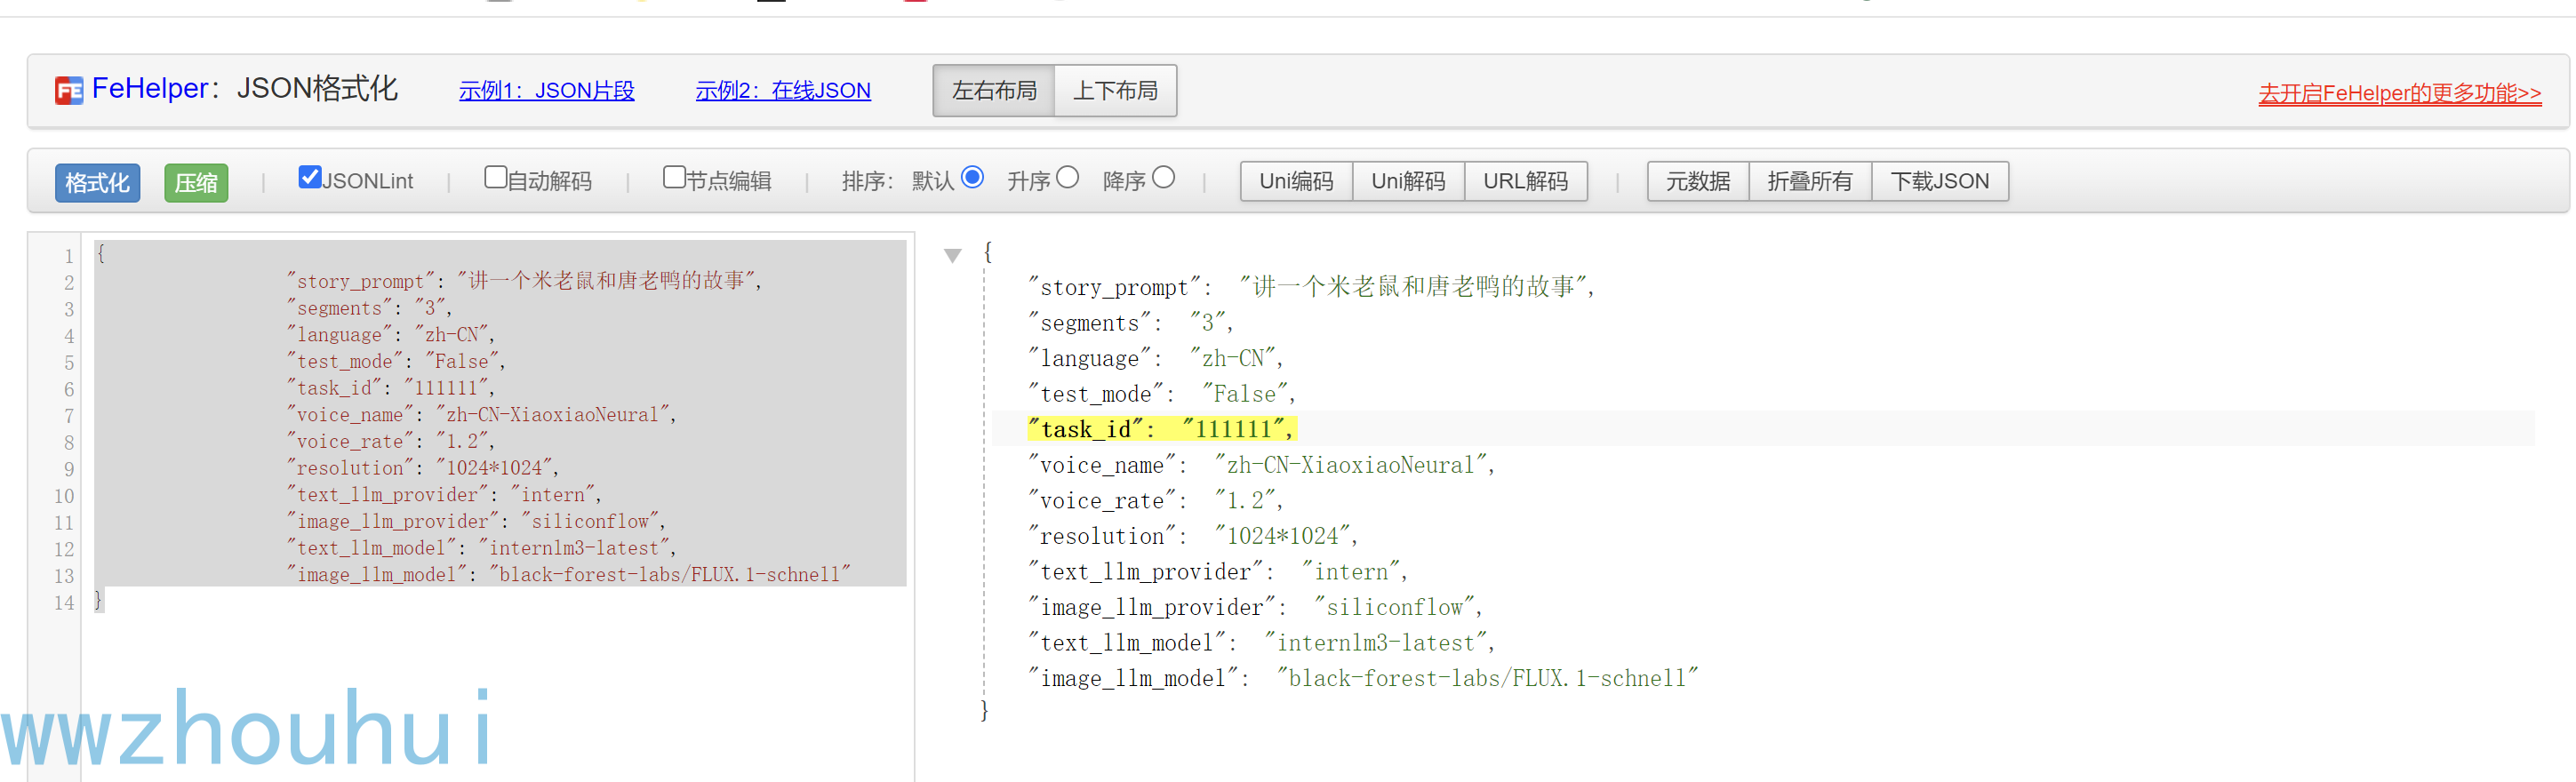
Task: Choose 升序 ascending sort order
Action: [x=1067, y=178]
